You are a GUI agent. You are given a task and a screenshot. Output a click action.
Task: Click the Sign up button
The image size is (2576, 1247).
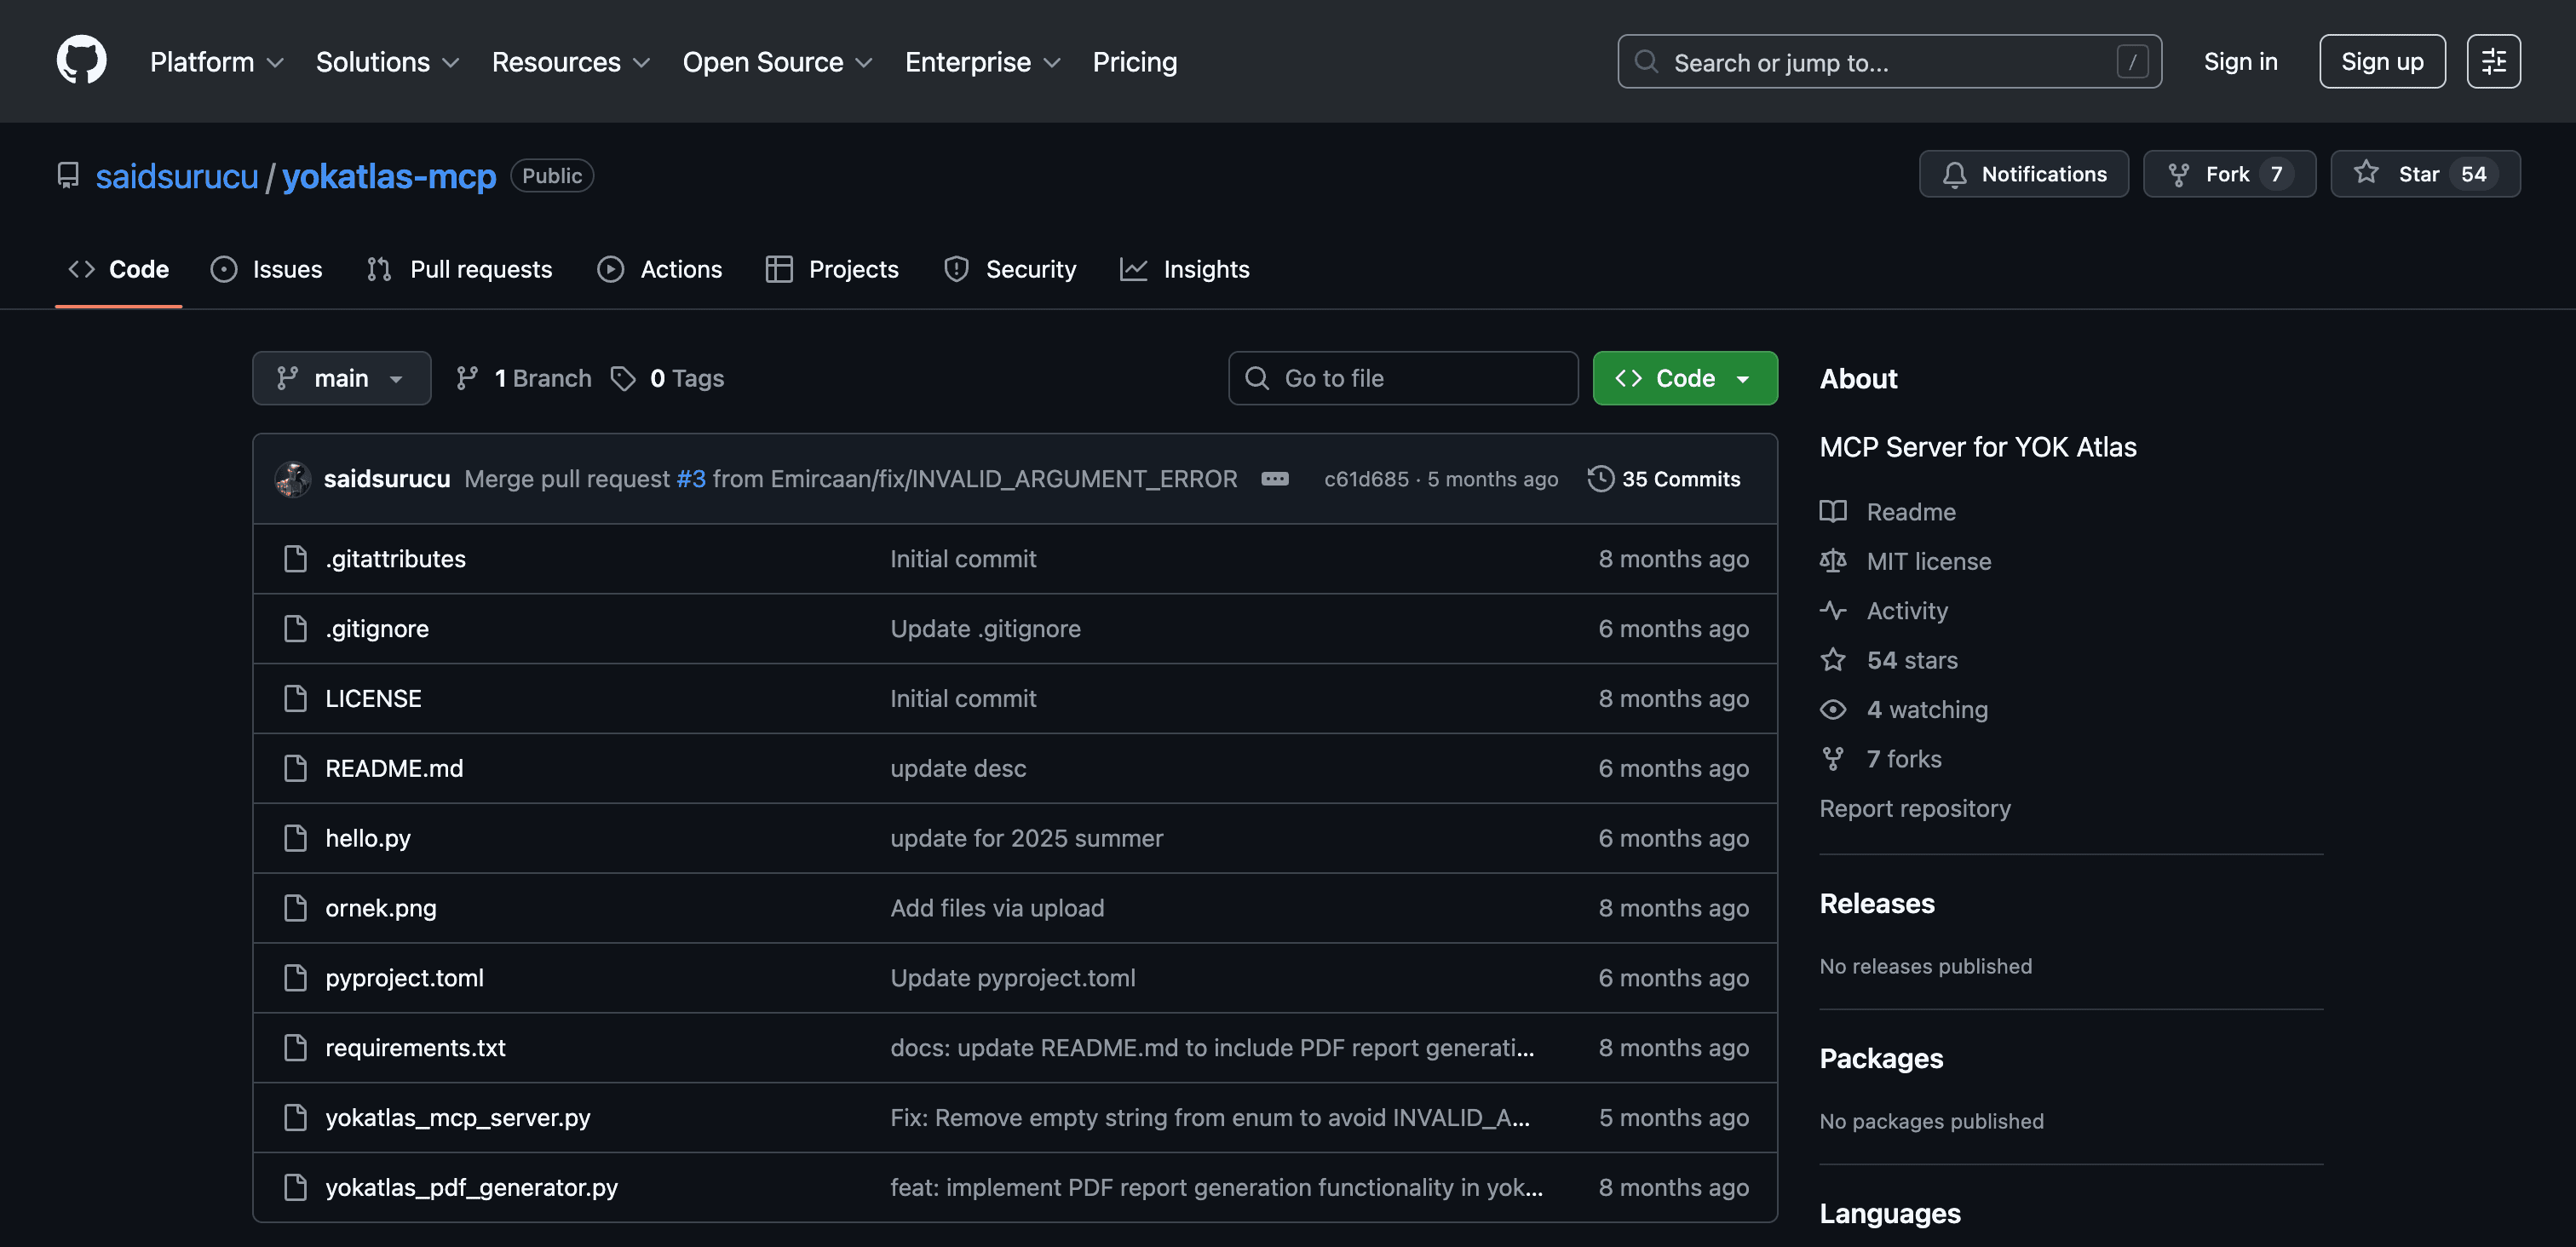point(2381,61)
